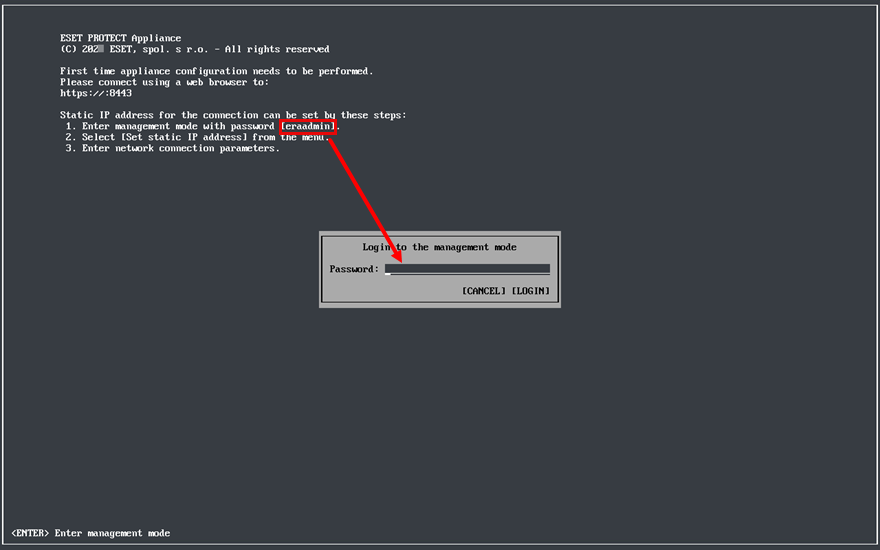Click the Password input field
The image size is (880, 550).
point(467,269)
